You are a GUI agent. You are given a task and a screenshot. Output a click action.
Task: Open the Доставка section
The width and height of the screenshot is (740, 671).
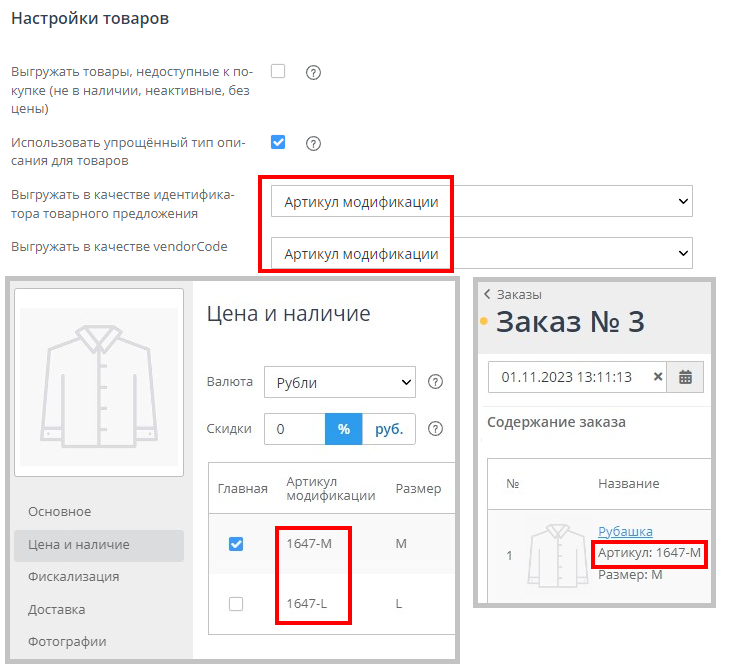56,609
